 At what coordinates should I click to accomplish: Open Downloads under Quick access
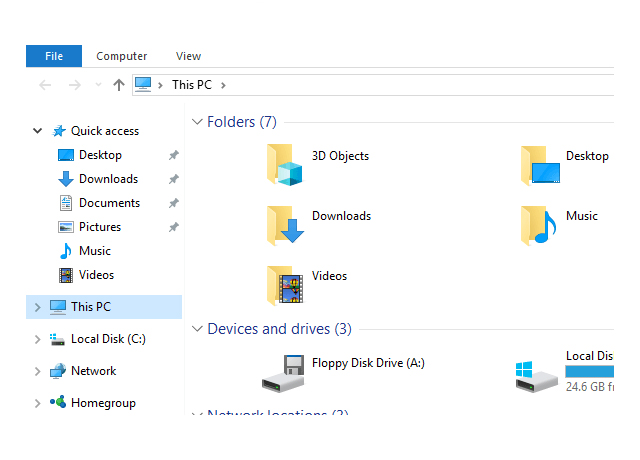[109, 179]
